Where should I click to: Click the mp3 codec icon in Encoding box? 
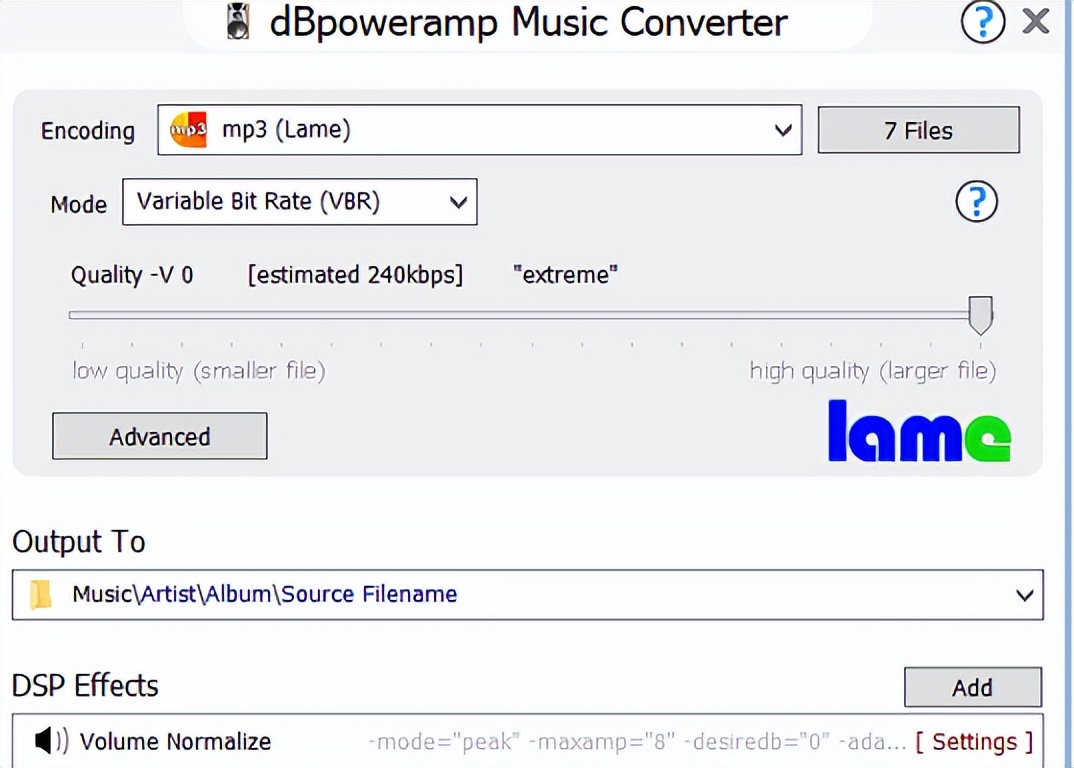click(x=188, y=129)
